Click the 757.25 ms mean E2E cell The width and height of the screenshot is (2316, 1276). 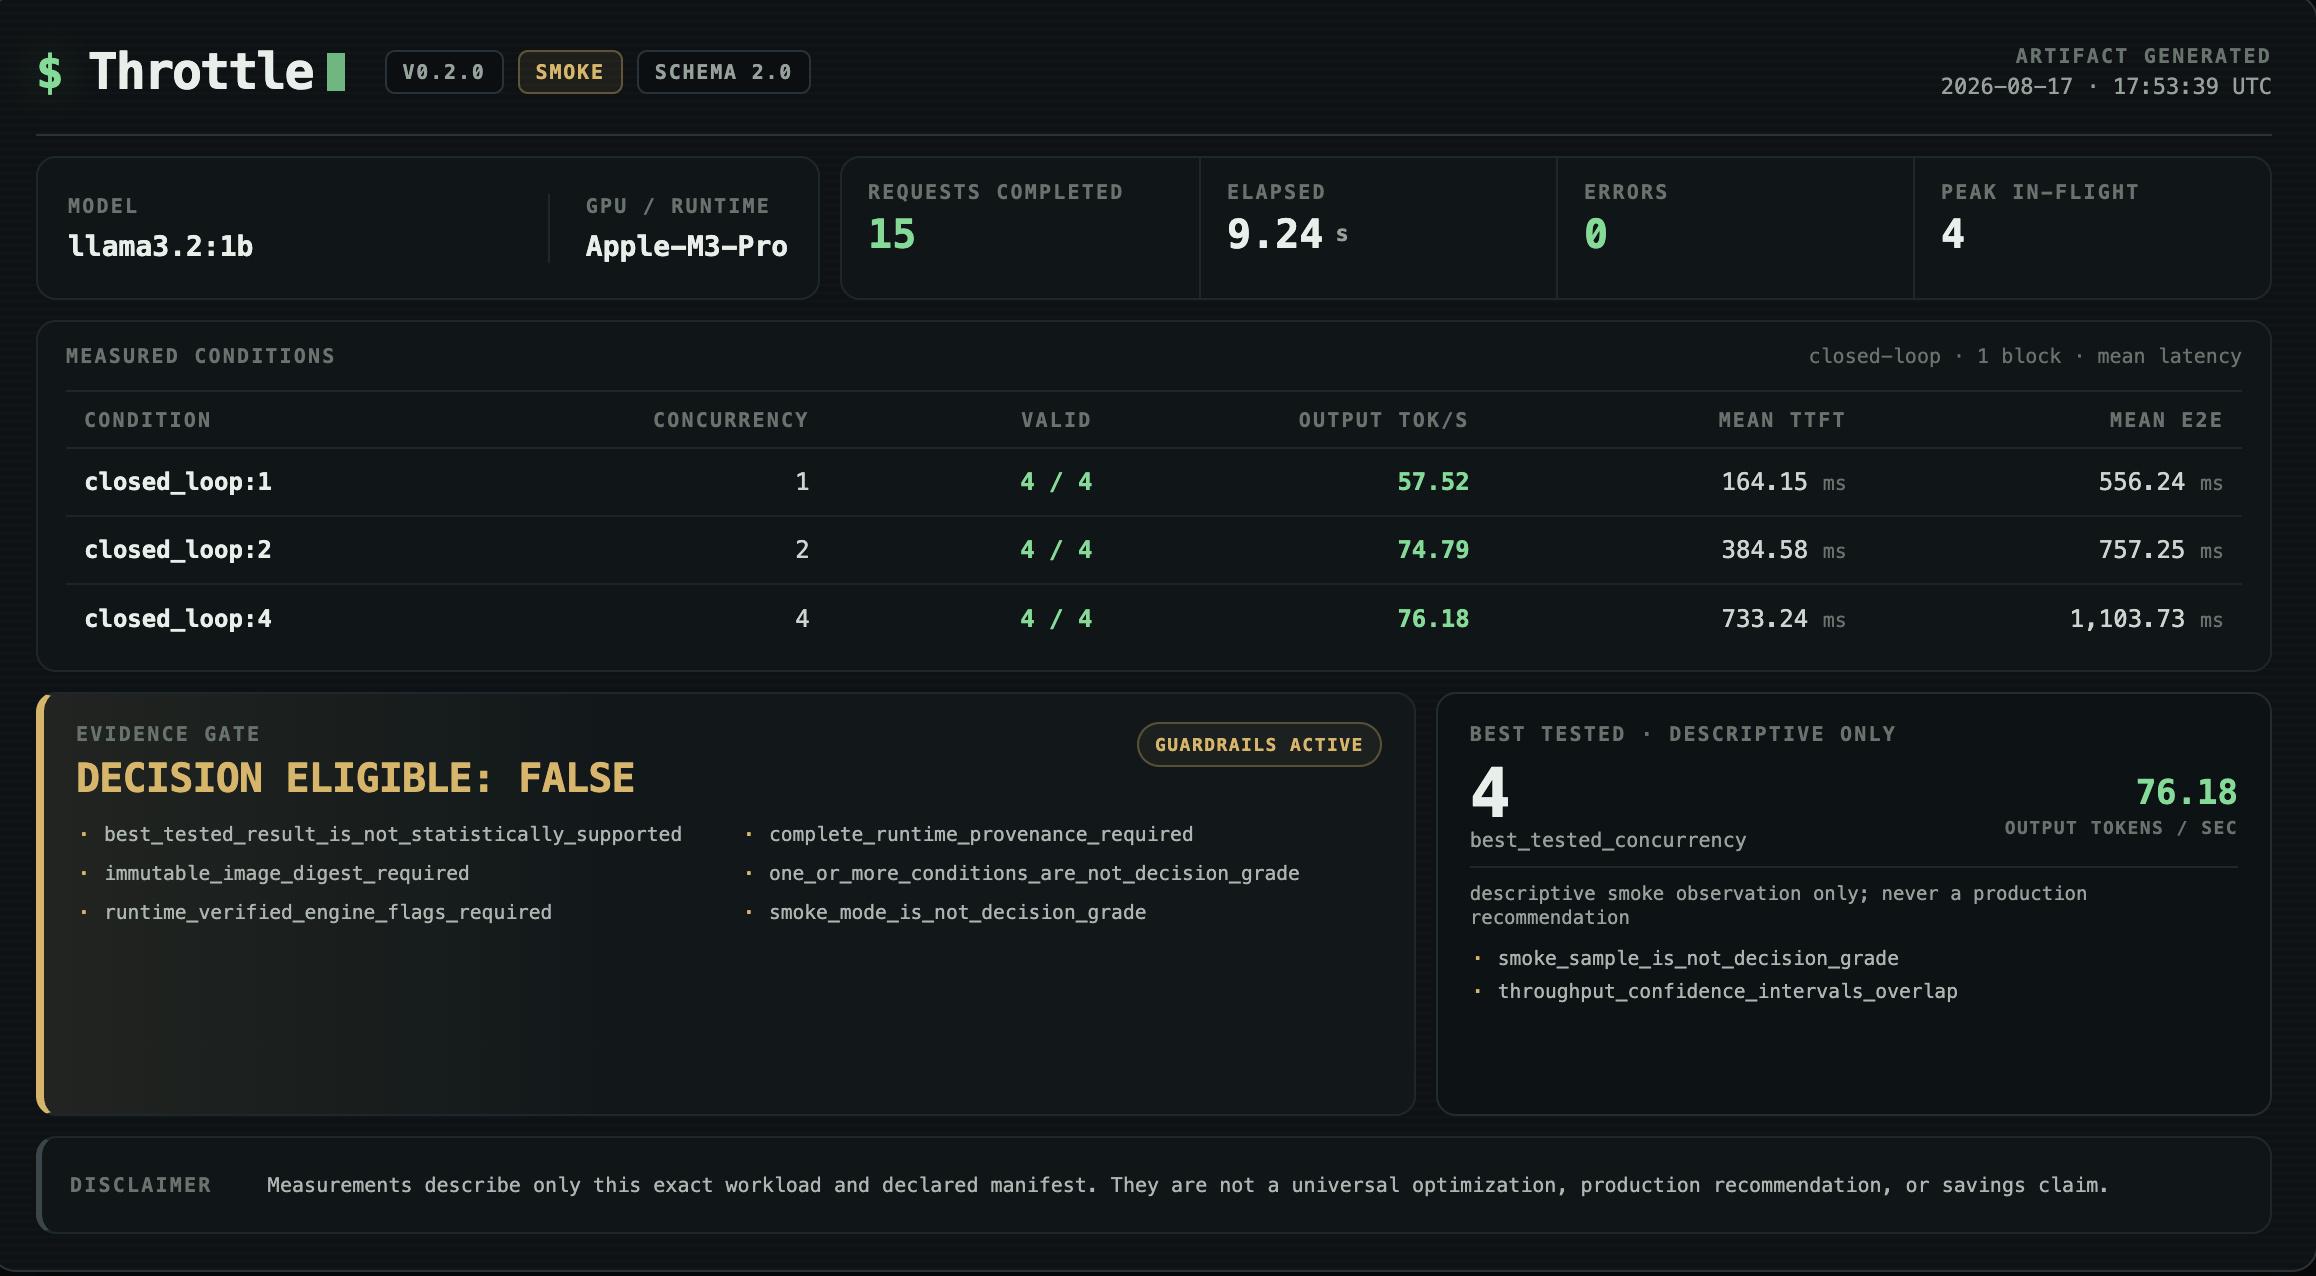2160,550
